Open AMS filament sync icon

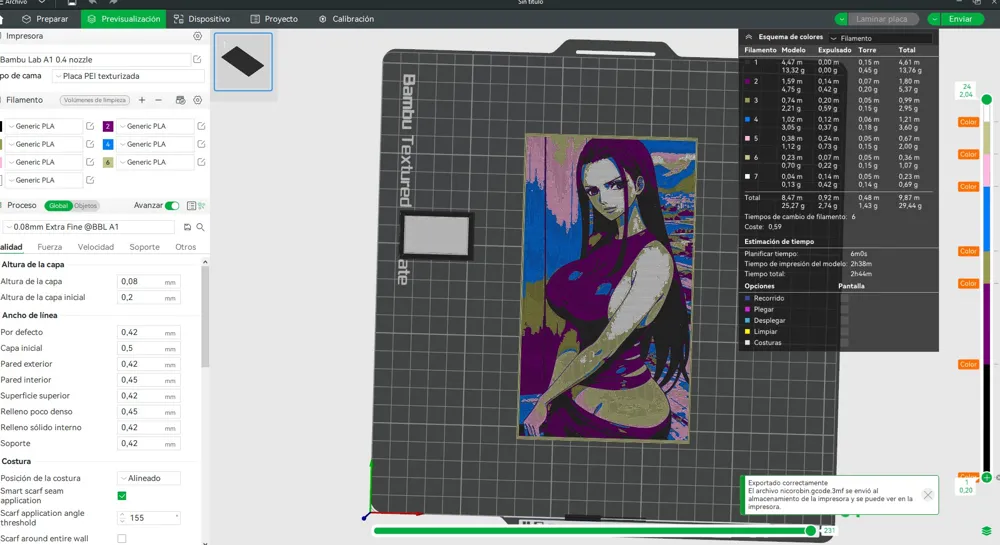click(180, 100)
